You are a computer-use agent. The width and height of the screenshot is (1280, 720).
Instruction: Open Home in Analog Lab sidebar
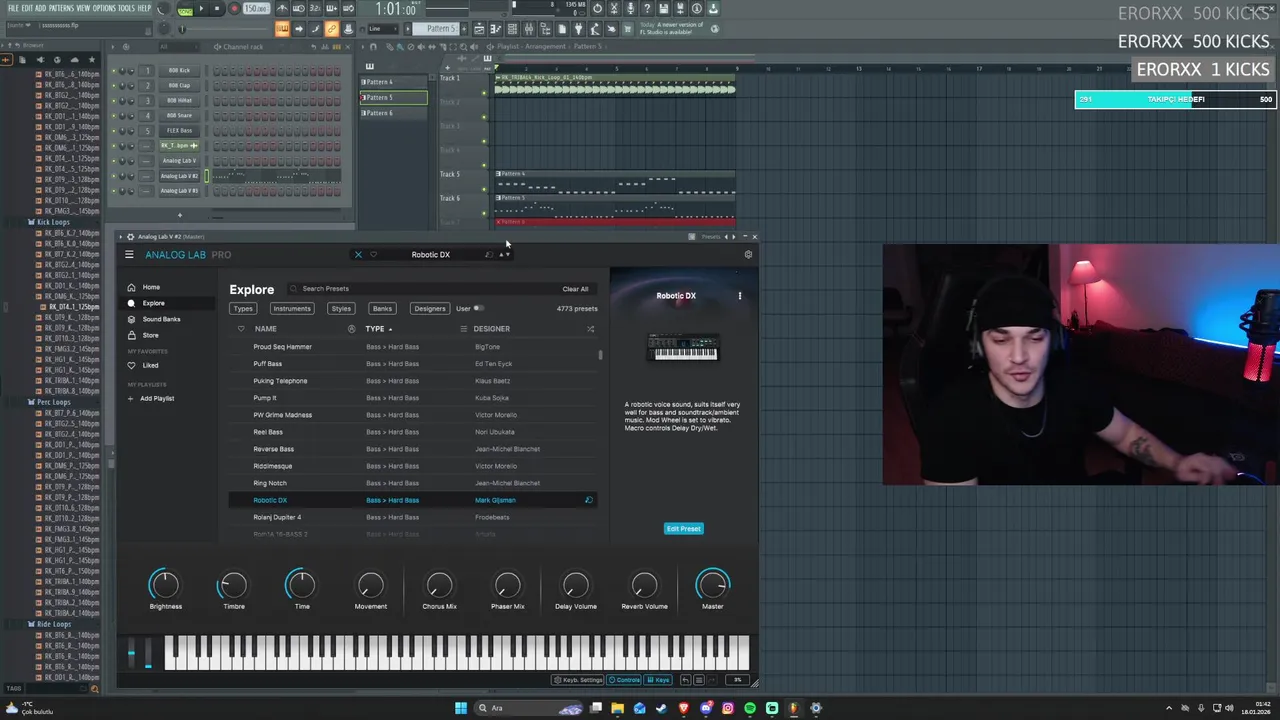(150, 287)
